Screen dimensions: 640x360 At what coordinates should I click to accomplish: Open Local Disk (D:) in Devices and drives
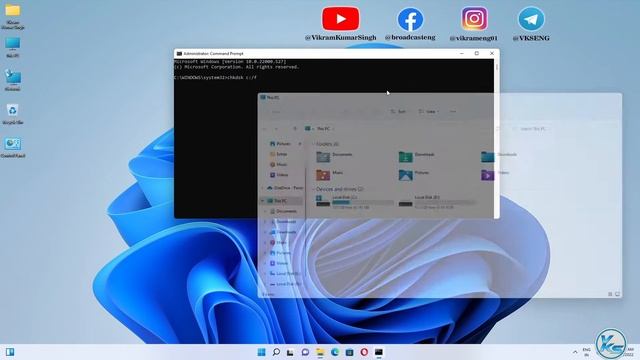click(x=437, y=202)
